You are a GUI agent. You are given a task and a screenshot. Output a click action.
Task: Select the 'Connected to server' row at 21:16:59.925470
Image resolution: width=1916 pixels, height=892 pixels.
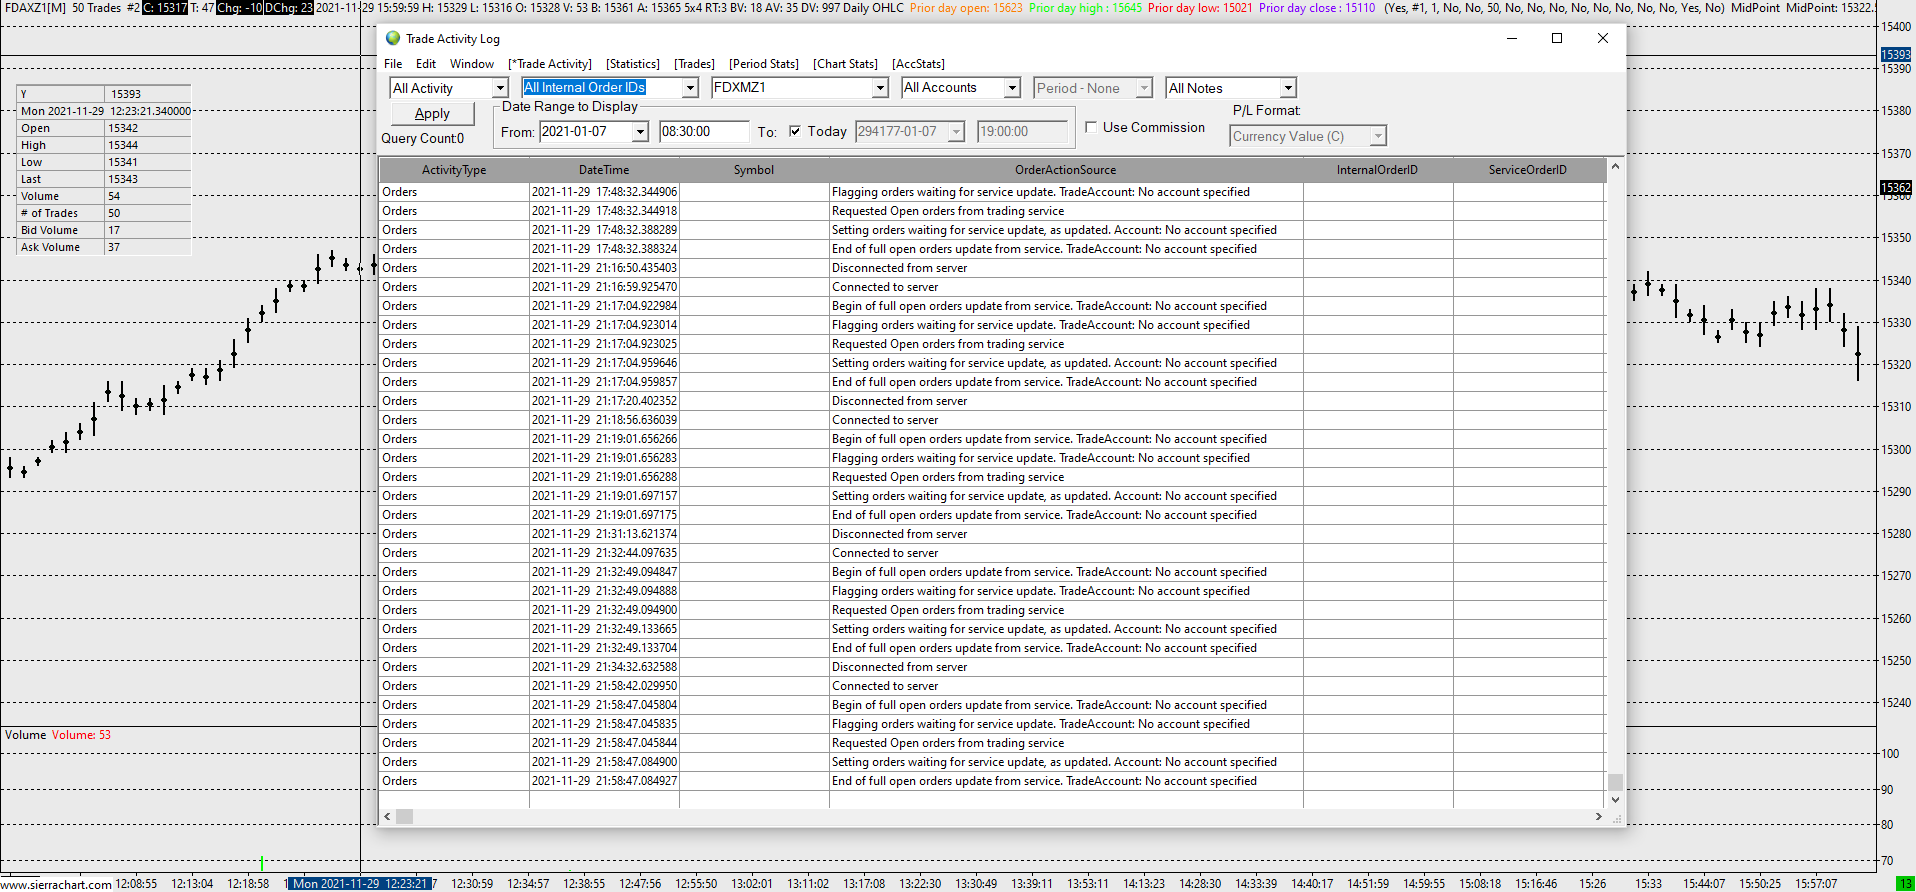992,287
